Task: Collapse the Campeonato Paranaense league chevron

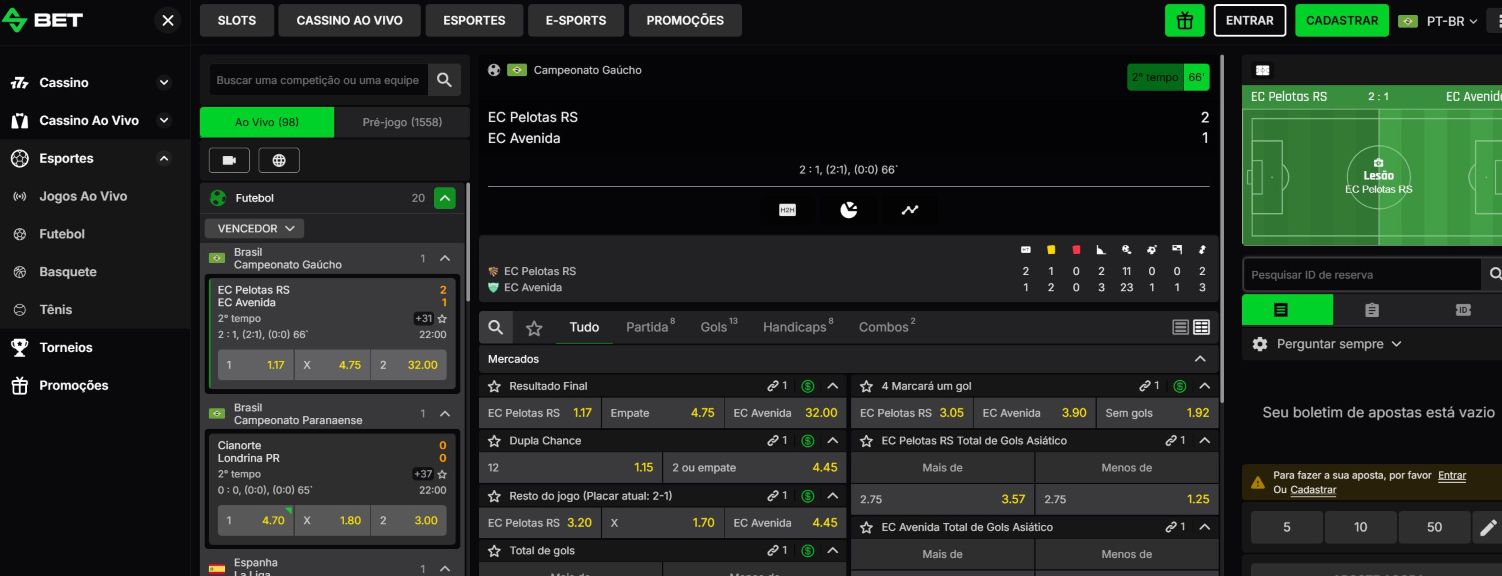Action: [x=446, y=414]
